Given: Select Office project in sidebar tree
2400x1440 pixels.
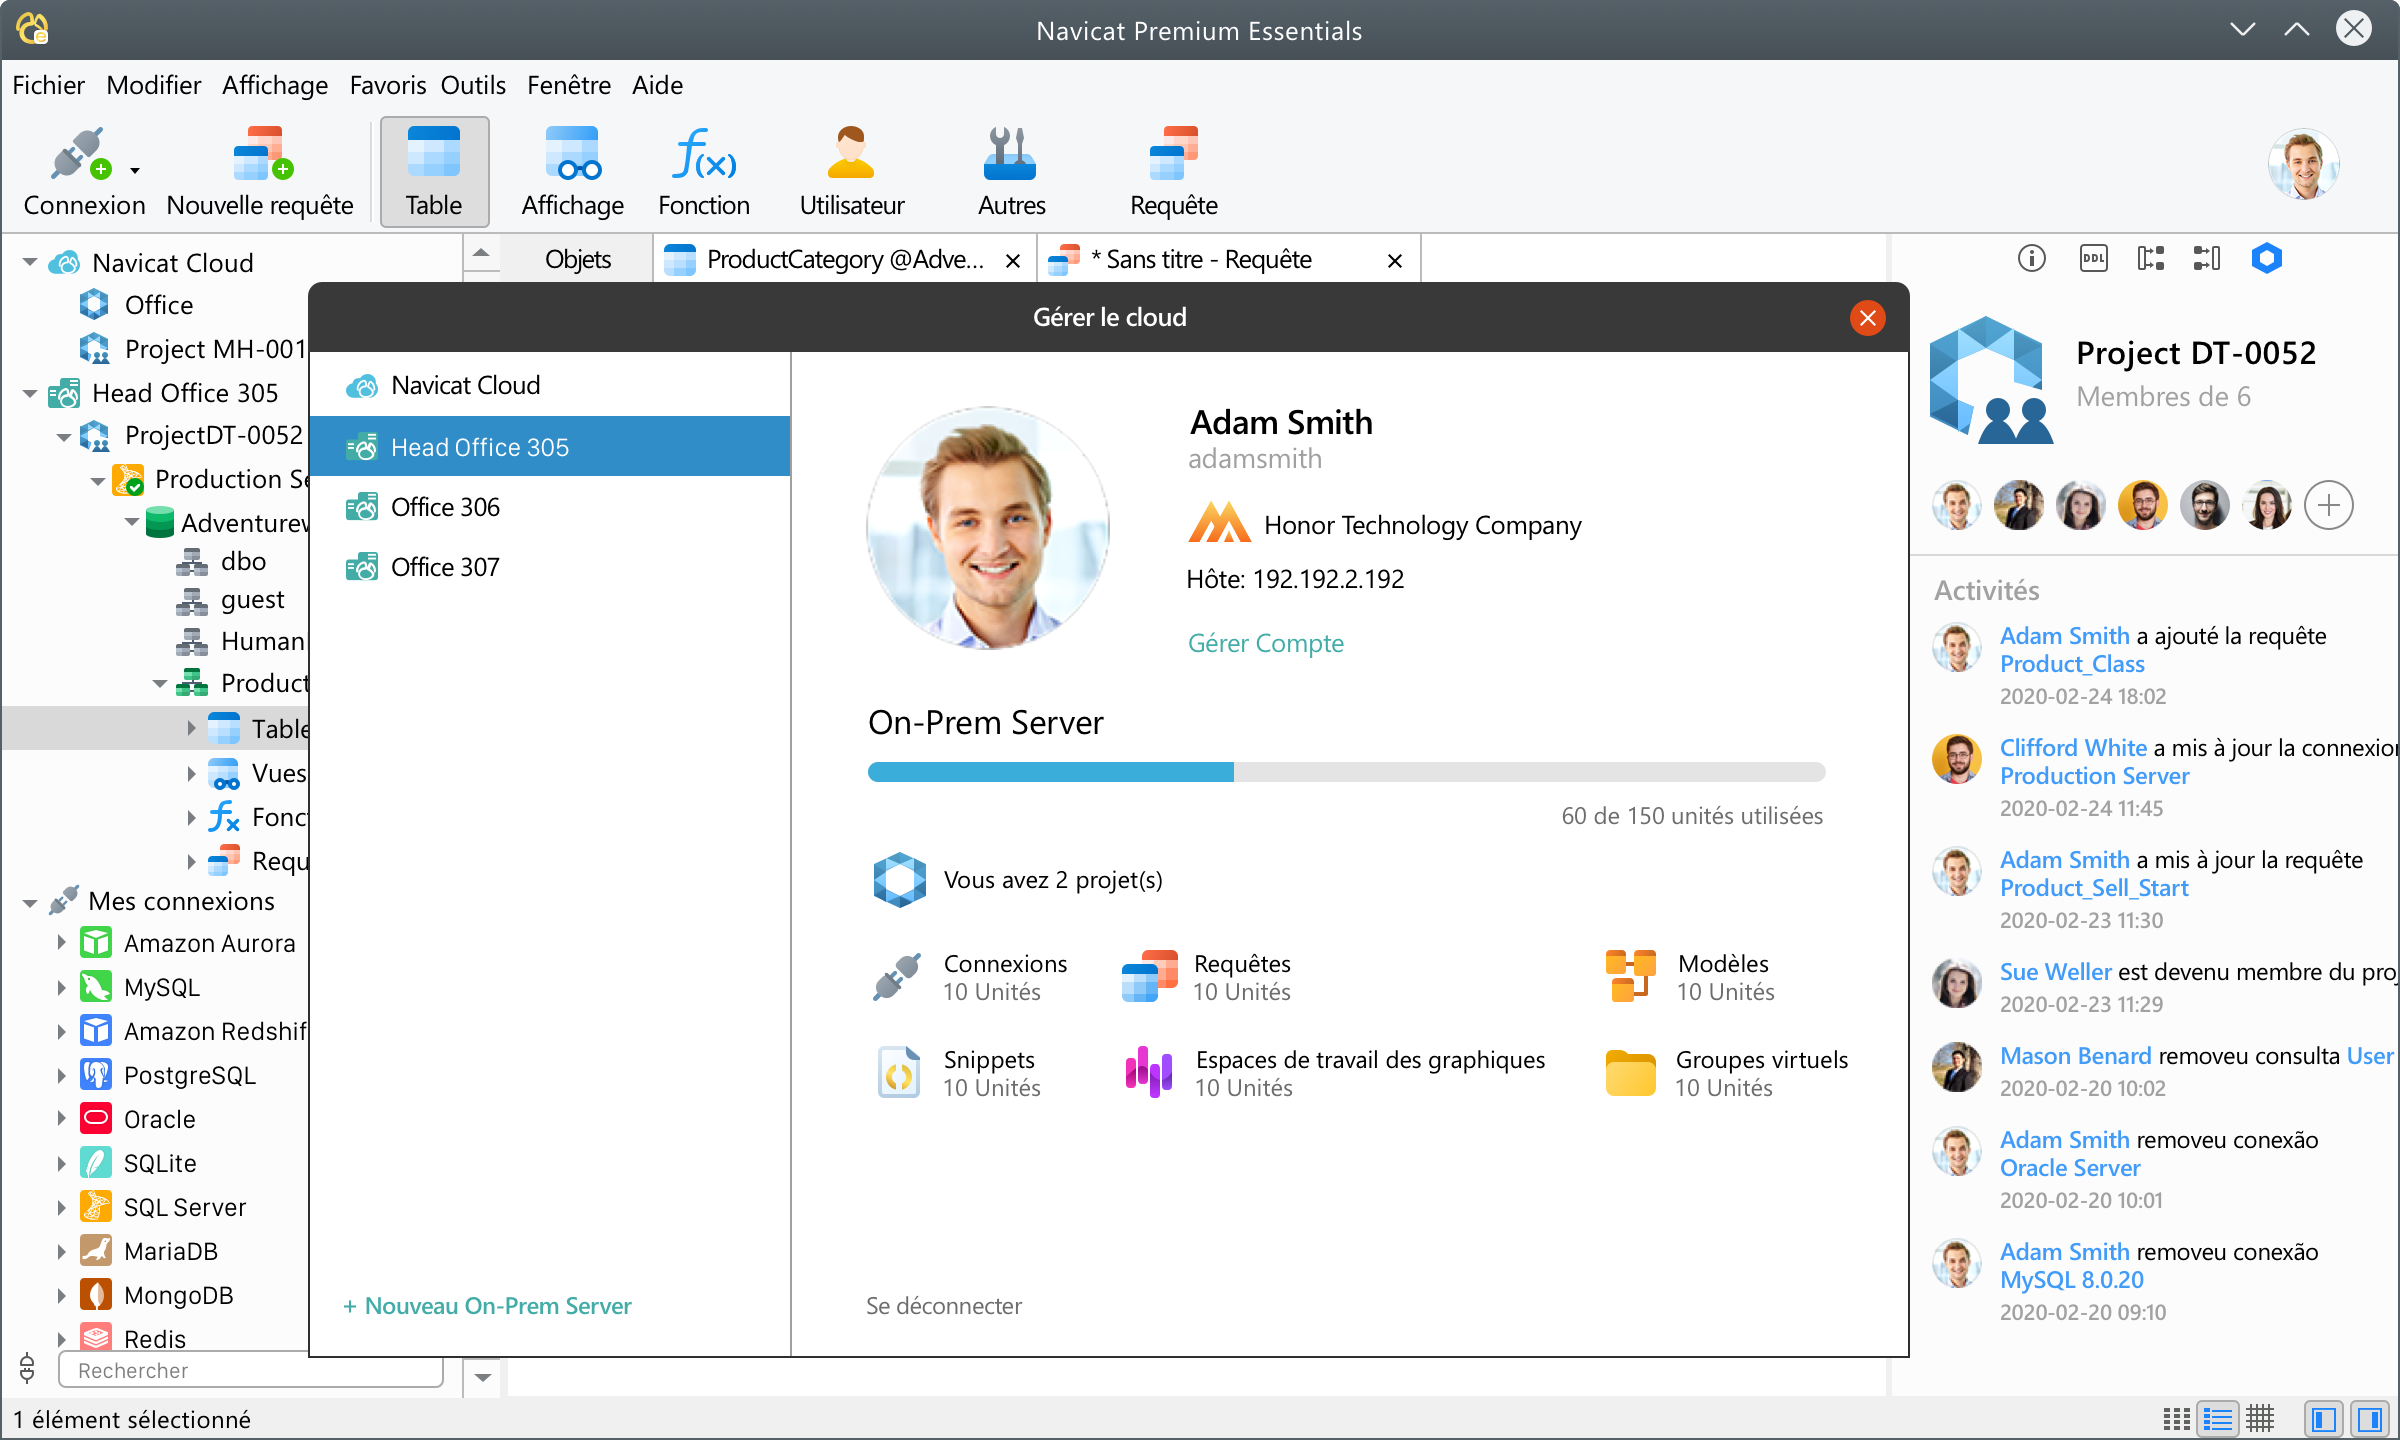Looking at the screenshot, I should coord(158,305).
